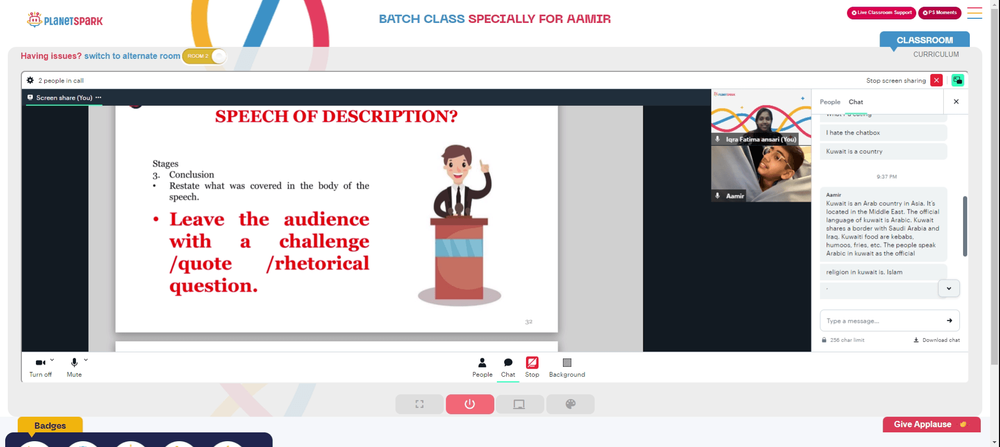
Task: Open Screen share tab three-dot options
Action: [x=98, y=98]
